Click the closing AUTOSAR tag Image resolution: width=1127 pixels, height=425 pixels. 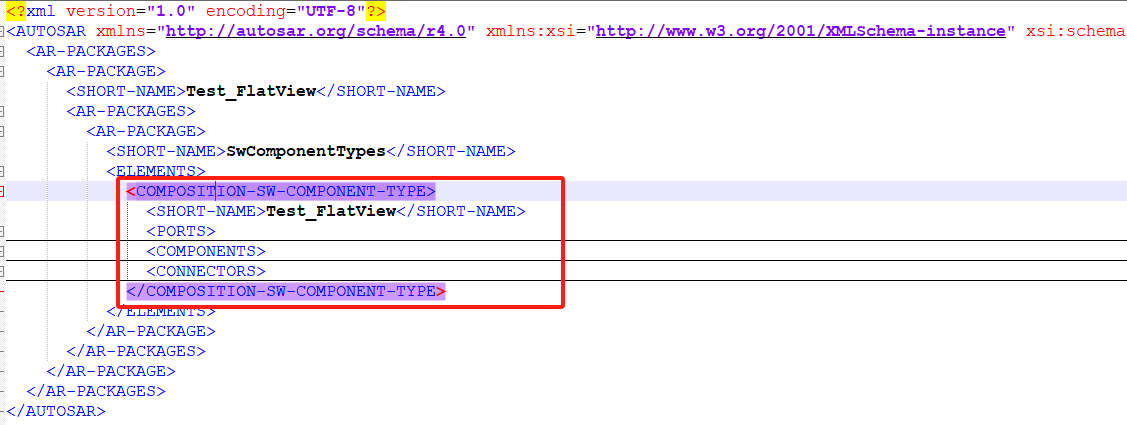coord(56,411)
